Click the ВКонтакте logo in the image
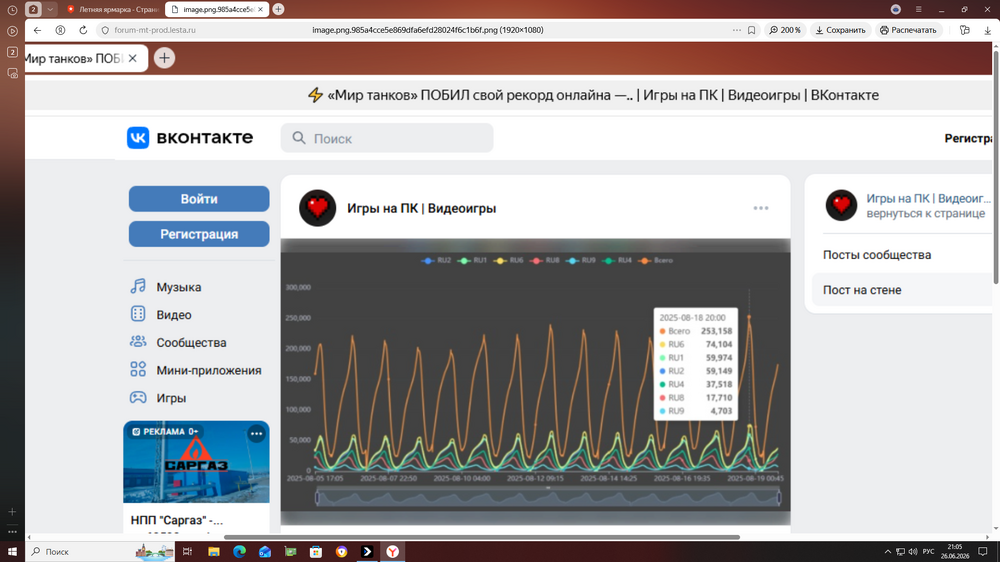The height and width of the screenshot is (562, 1000). click(x=189, y=137)
